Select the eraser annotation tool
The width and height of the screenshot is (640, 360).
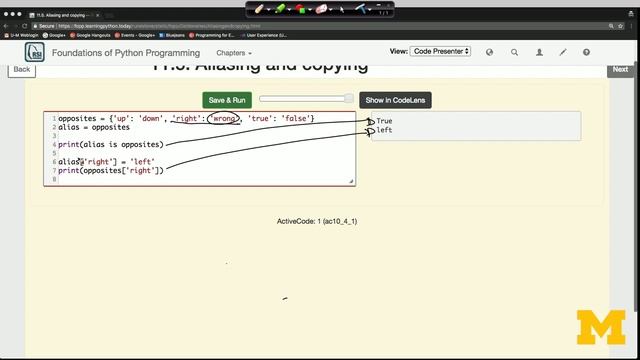[x=321, y=9]
